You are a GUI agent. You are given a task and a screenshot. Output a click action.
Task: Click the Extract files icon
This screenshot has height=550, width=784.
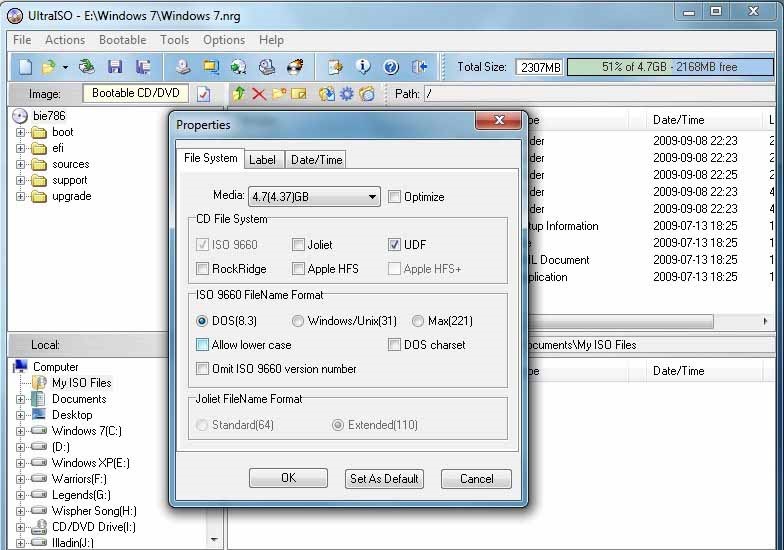pos(327,94)
